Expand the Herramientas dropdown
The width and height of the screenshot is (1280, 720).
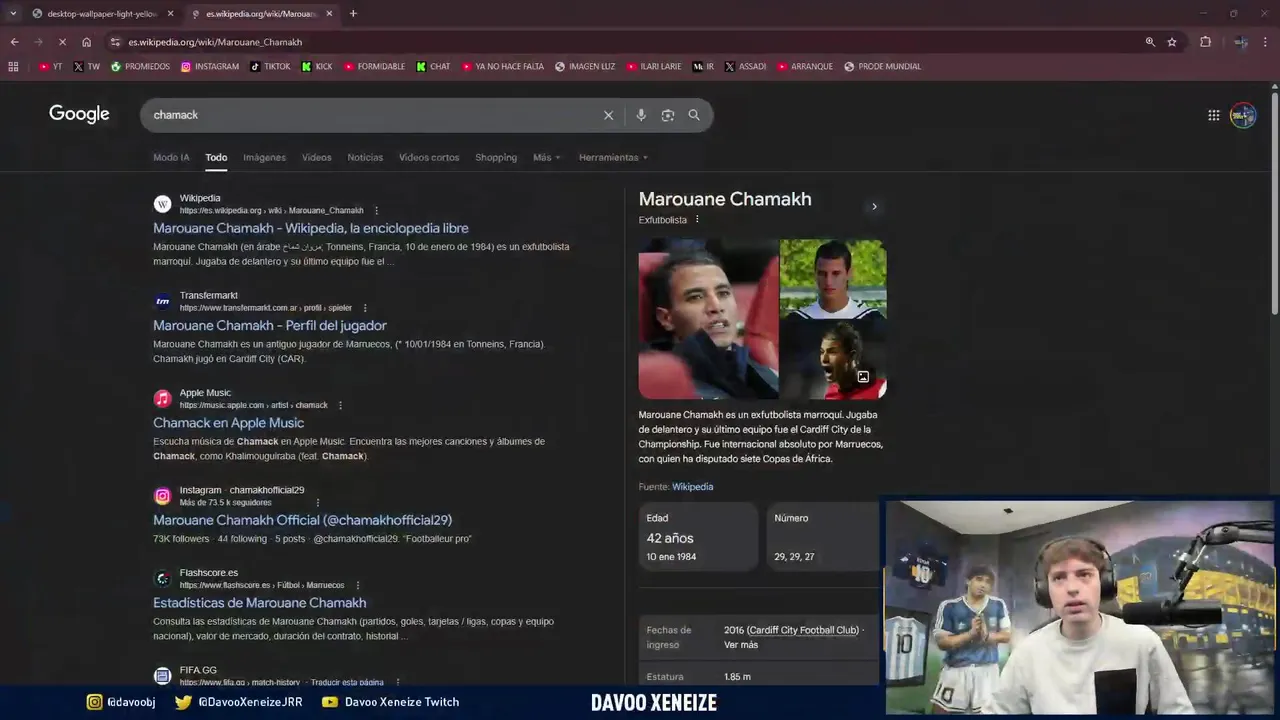click(x=613, y=157)
